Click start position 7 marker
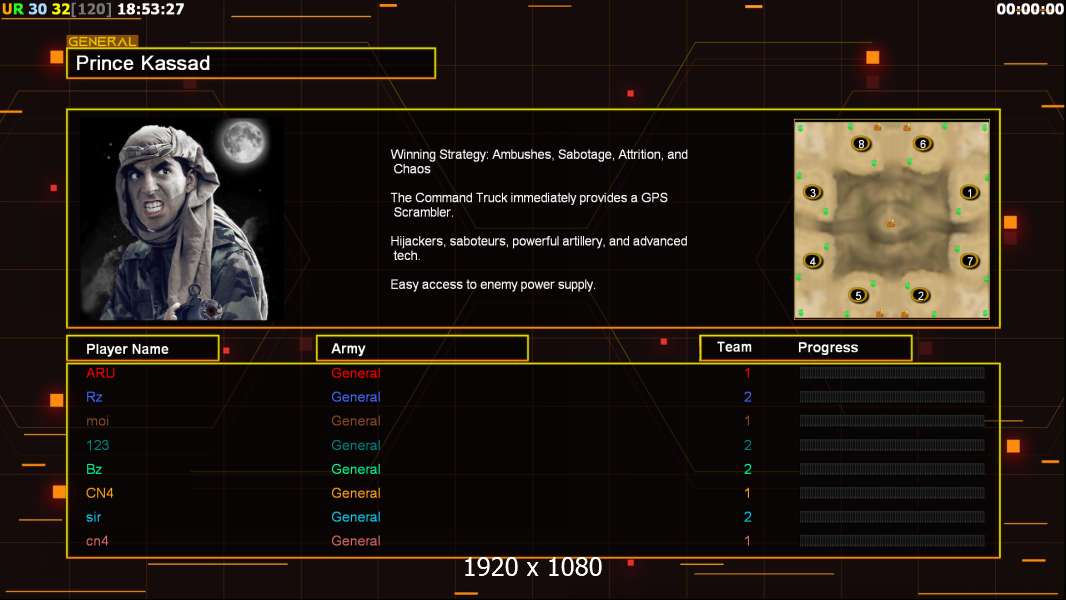 [x=969, y=261]
